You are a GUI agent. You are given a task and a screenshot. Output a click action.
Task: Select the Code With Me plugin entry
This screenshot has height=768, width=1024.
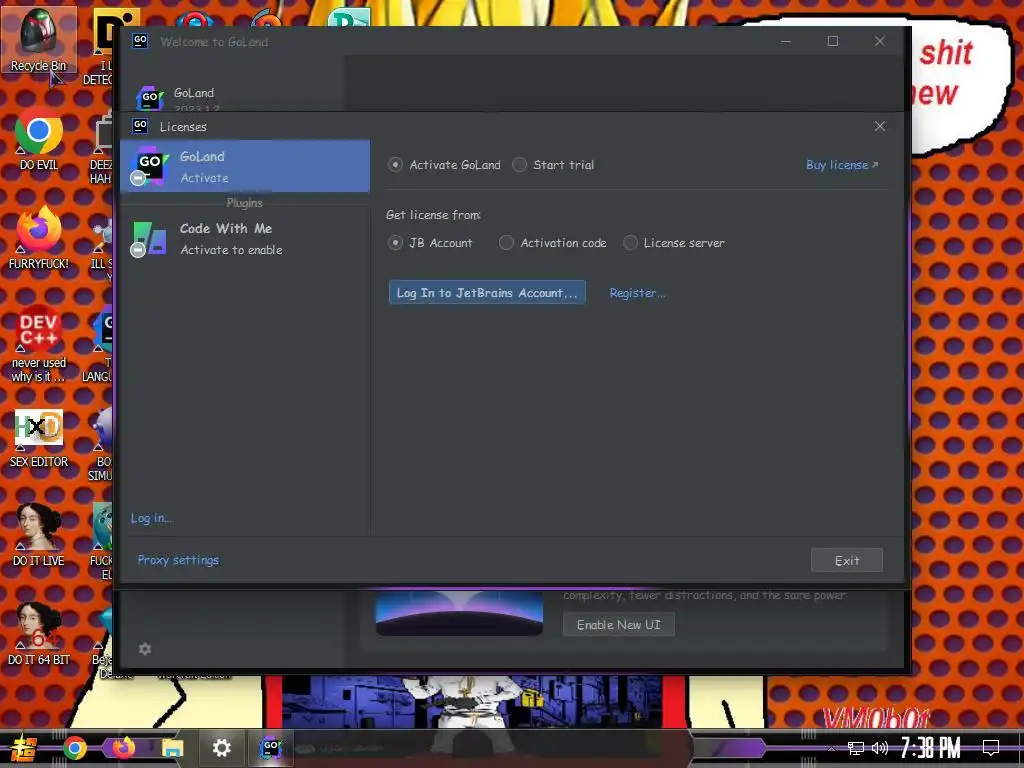pos(245,238)
